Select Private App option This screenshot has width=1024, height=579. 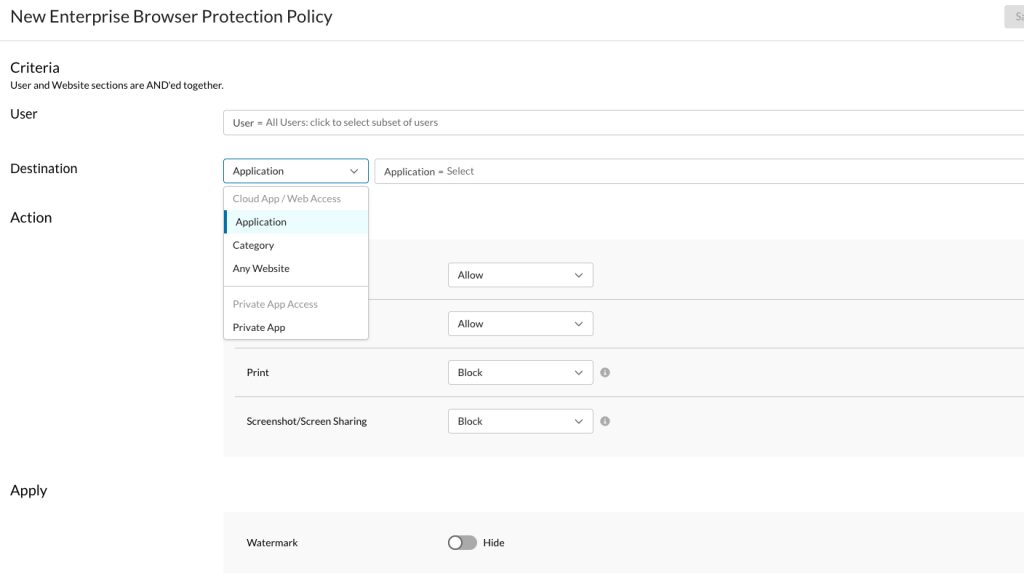[x=296, y=328]
